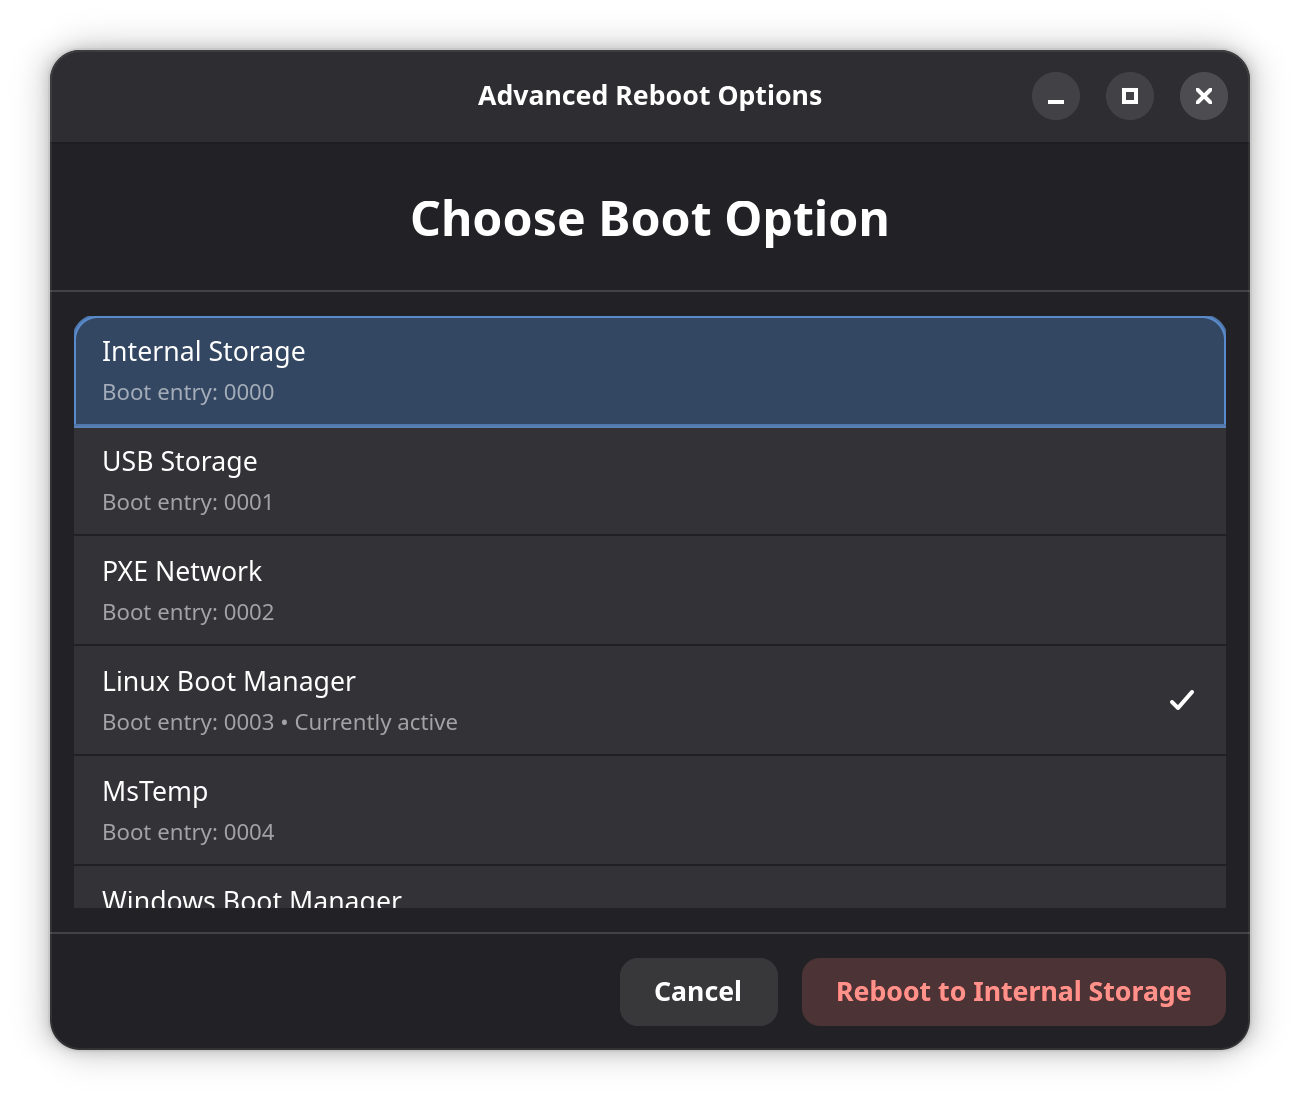Image resolution: width=1300 pixels, height=1100 pixels.
Task: Click Reboot to Internal Storage
Action: pos(1013,992)
